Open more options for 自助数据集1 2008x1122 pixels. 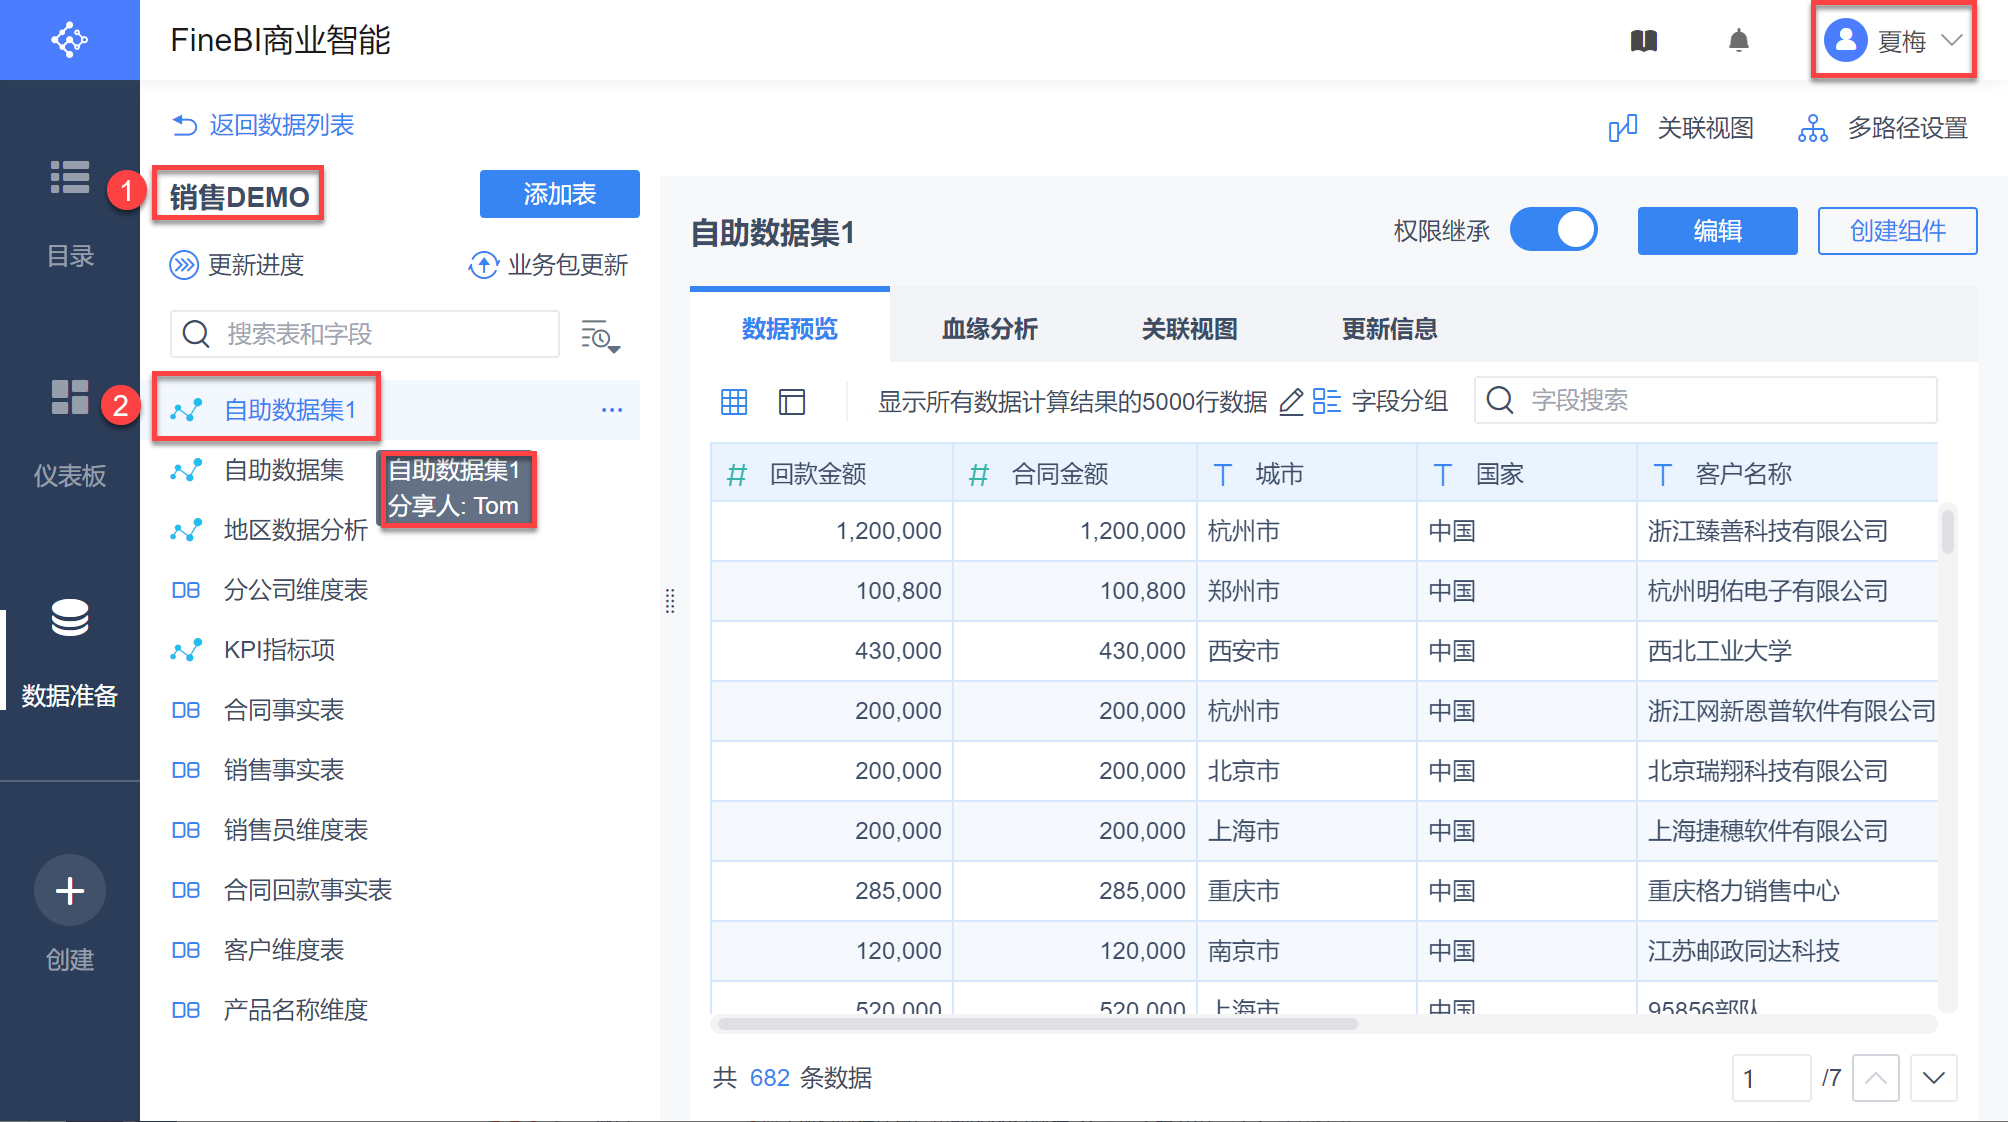point(612,410)
